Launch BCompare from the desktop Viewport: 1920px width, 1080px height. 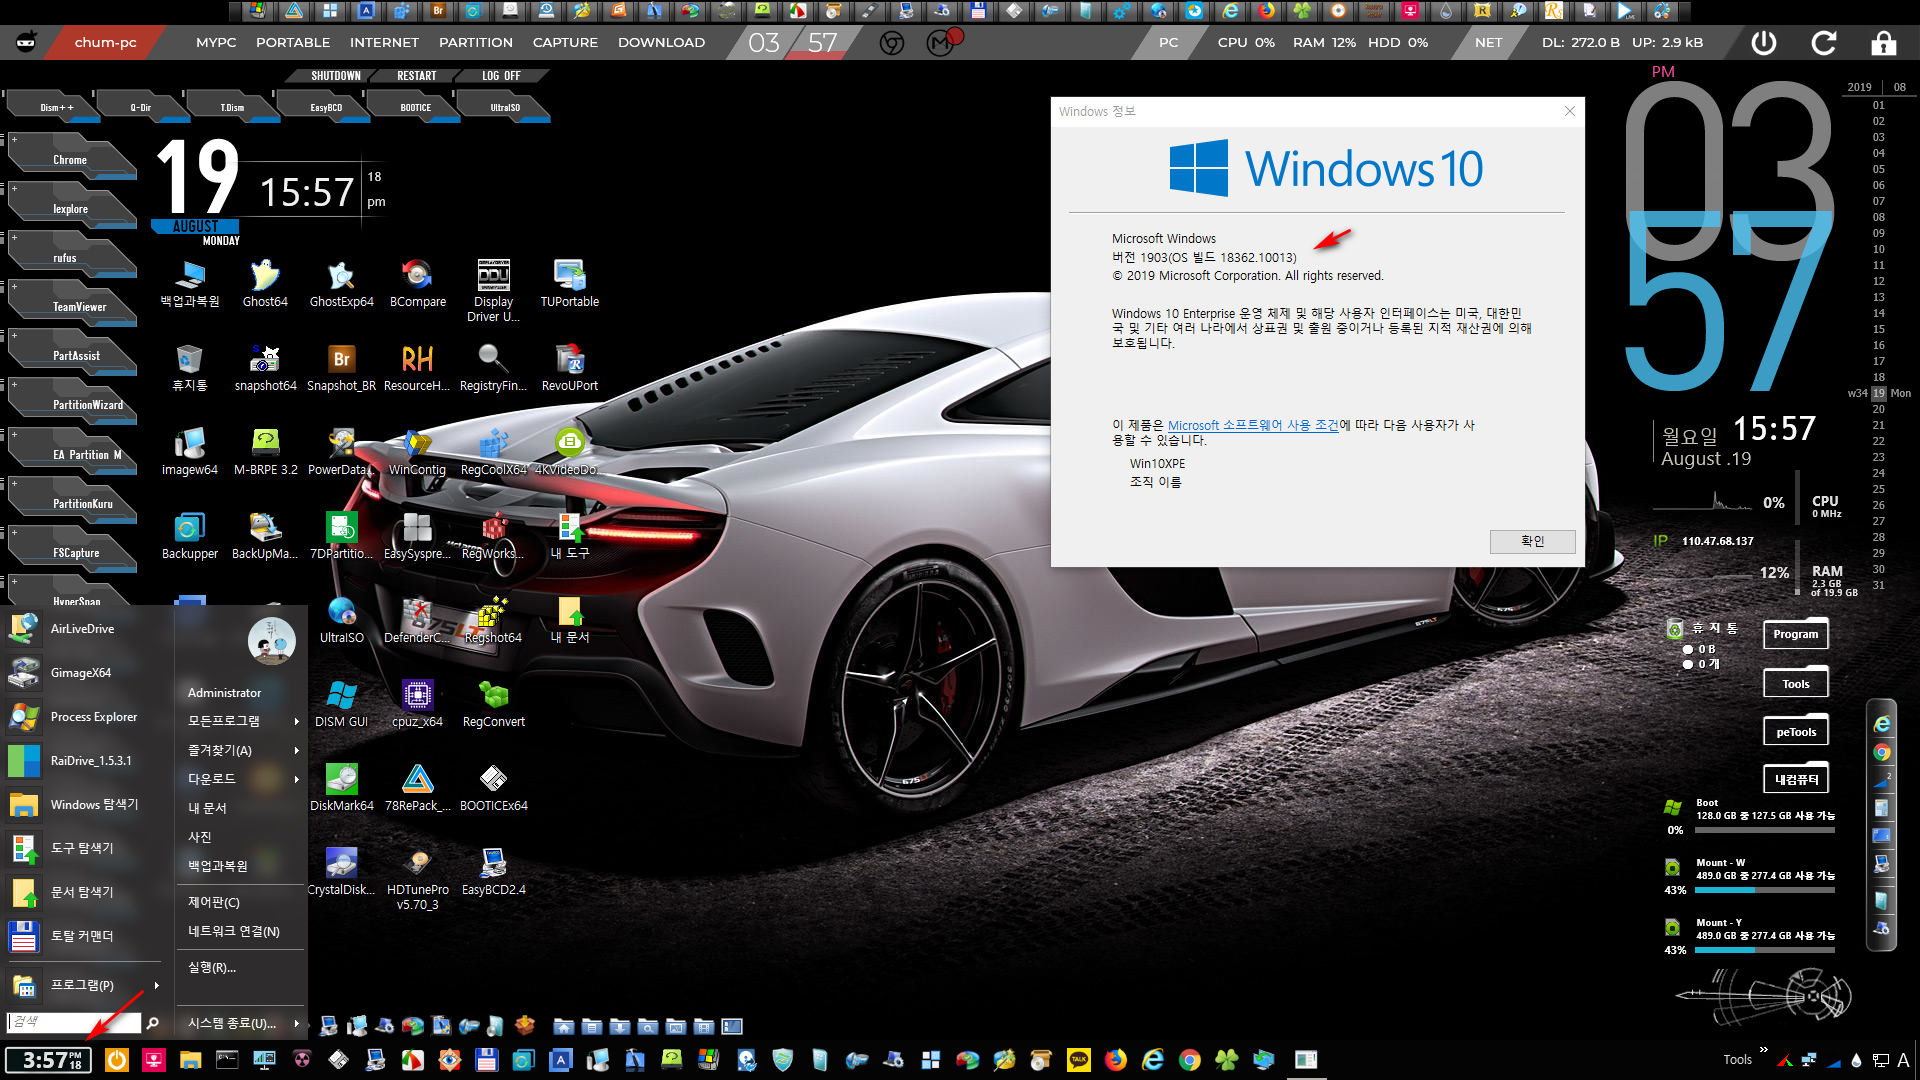tap(417, 283)
